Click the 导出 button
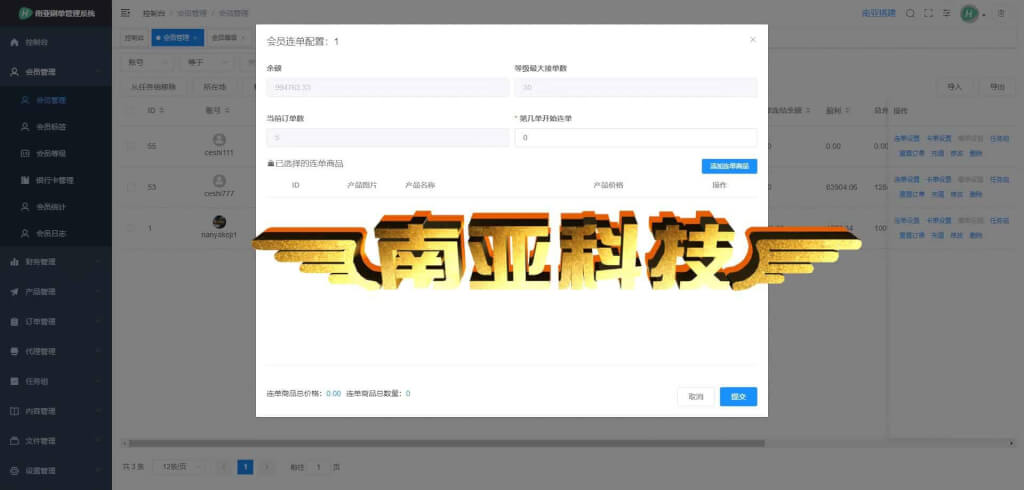 (997, 86)
